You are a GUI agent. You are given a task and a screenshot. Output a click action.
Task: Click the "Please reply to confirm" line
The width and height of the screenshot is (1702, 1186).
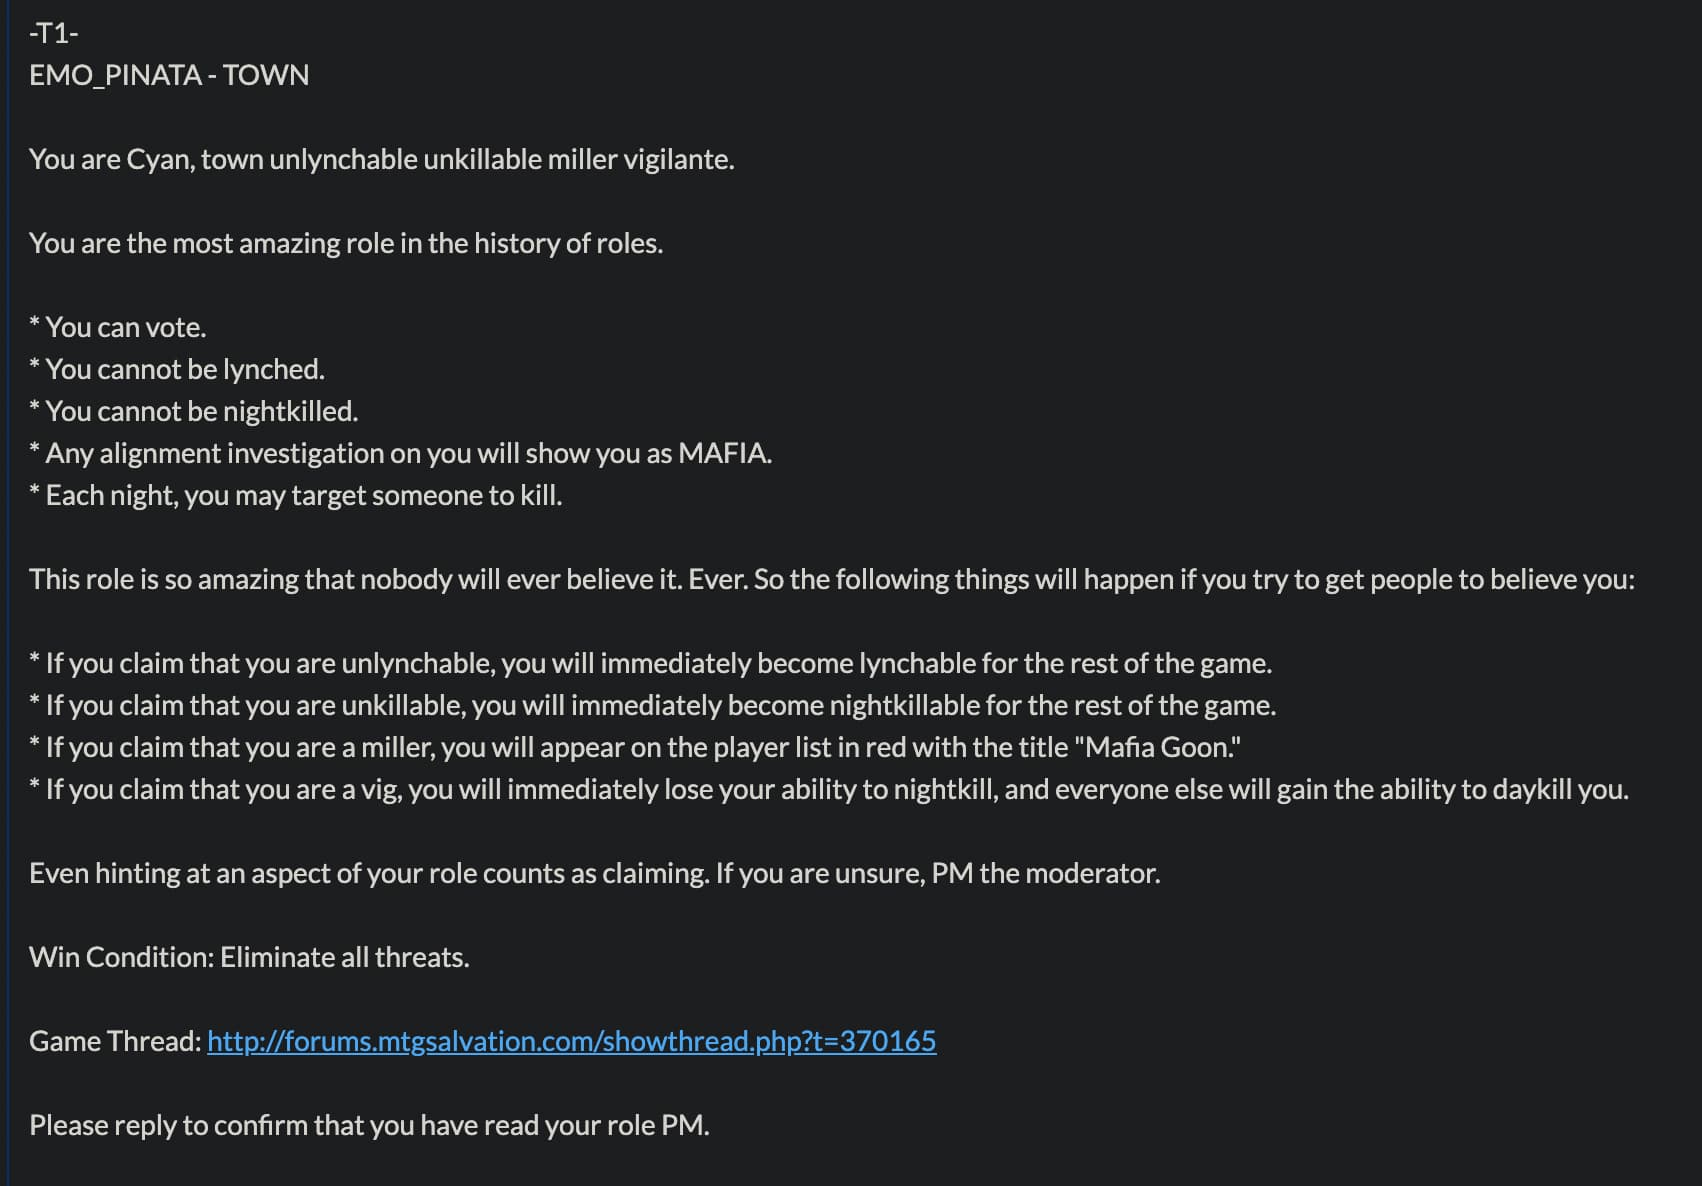point(369,1125)
